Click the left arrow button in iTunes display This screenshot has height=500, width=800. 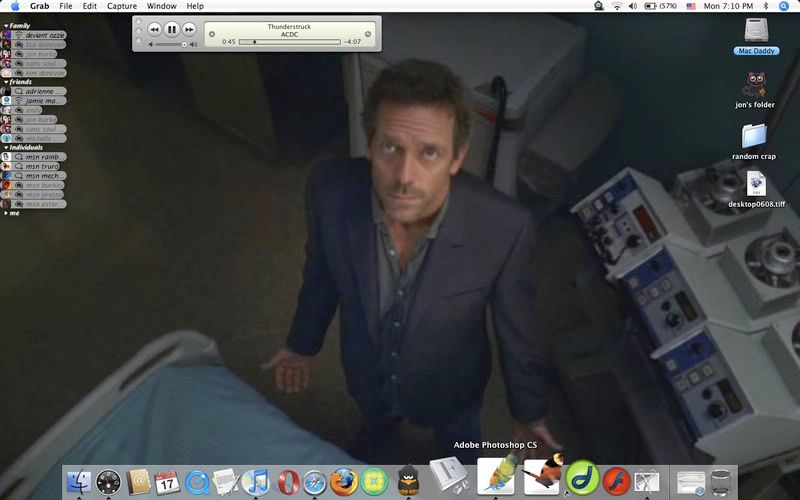(x=212, y=34)
